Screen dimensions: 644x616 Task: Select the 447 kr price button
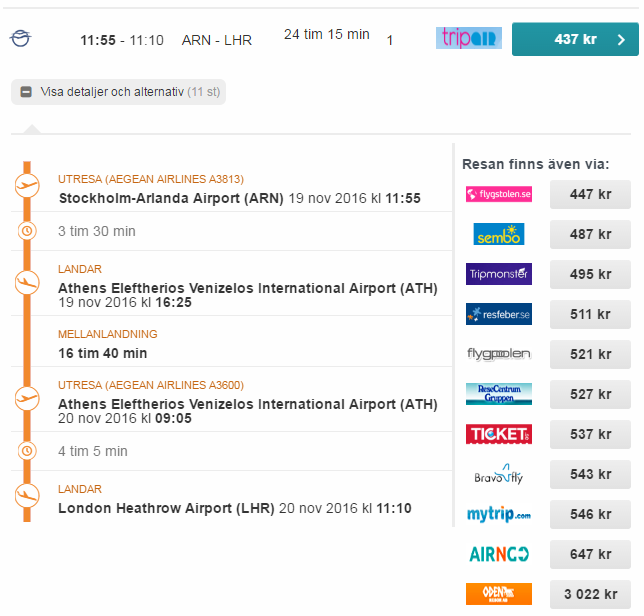(x=590, y=194)
